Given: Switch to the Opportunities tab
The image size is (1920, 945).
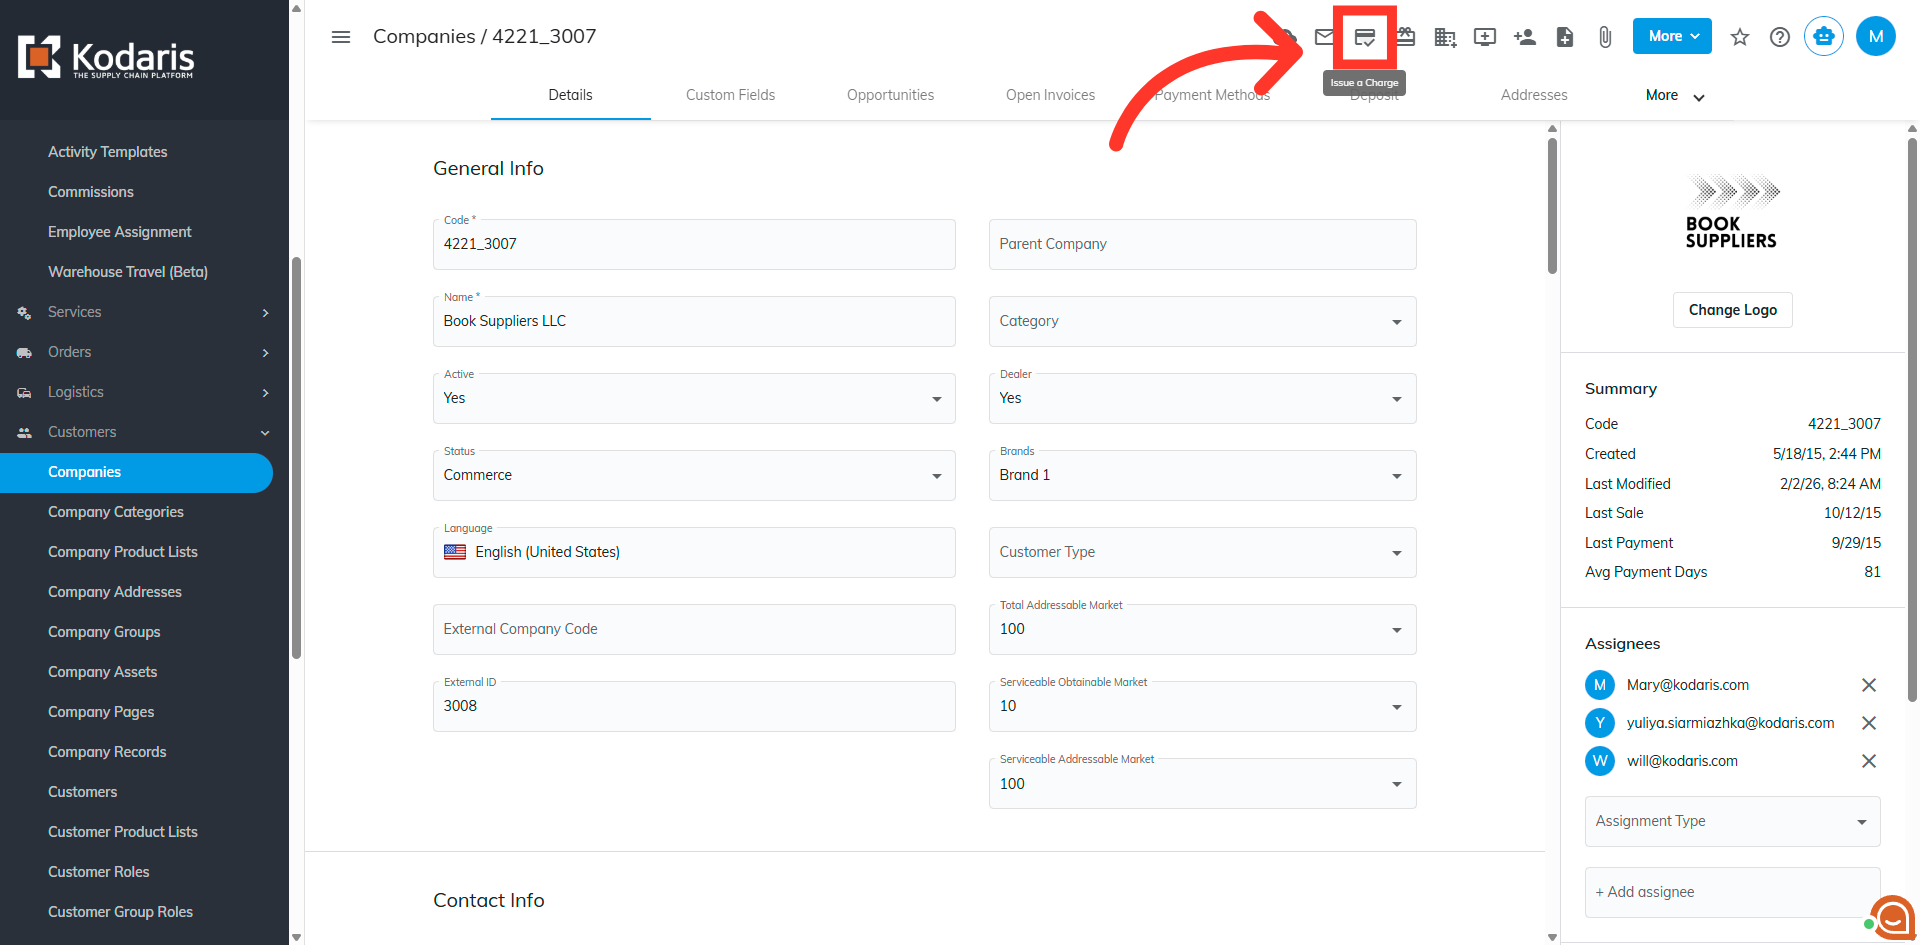Looking at the screenshot, I should pos(890,95).
